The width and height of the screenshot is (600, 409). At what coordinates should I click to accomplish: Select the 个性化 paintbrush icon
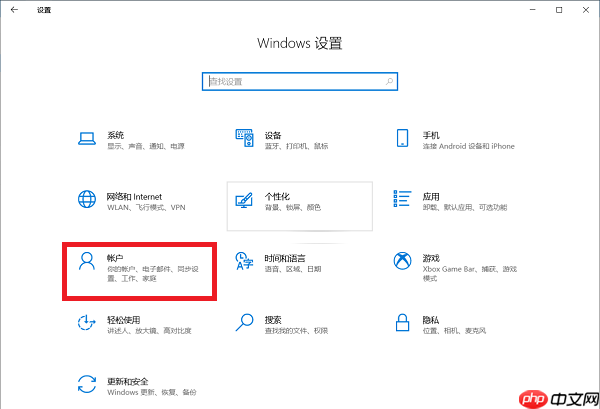[244, 200]
